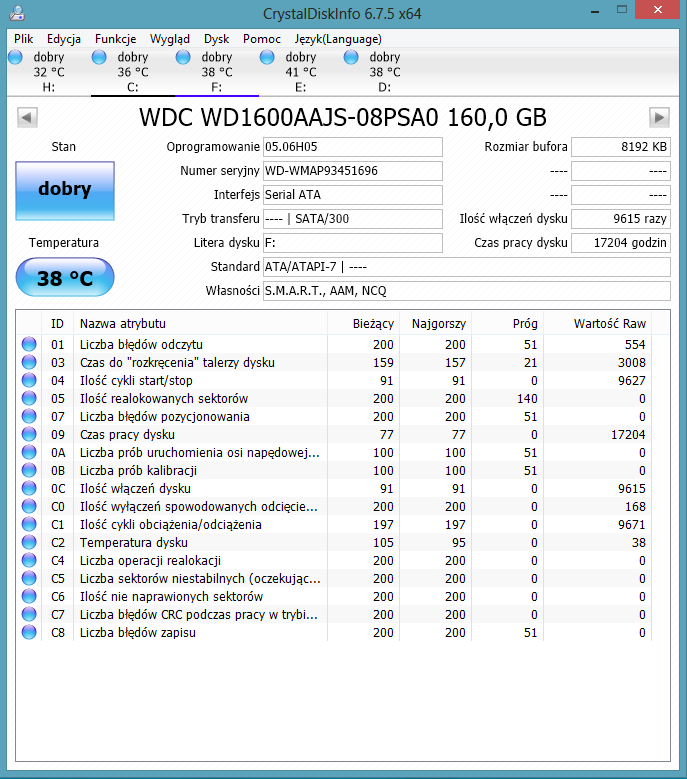Click status orb for attribute 04 start/stop
The image size is (687, 779).
(x=29, y=380)
